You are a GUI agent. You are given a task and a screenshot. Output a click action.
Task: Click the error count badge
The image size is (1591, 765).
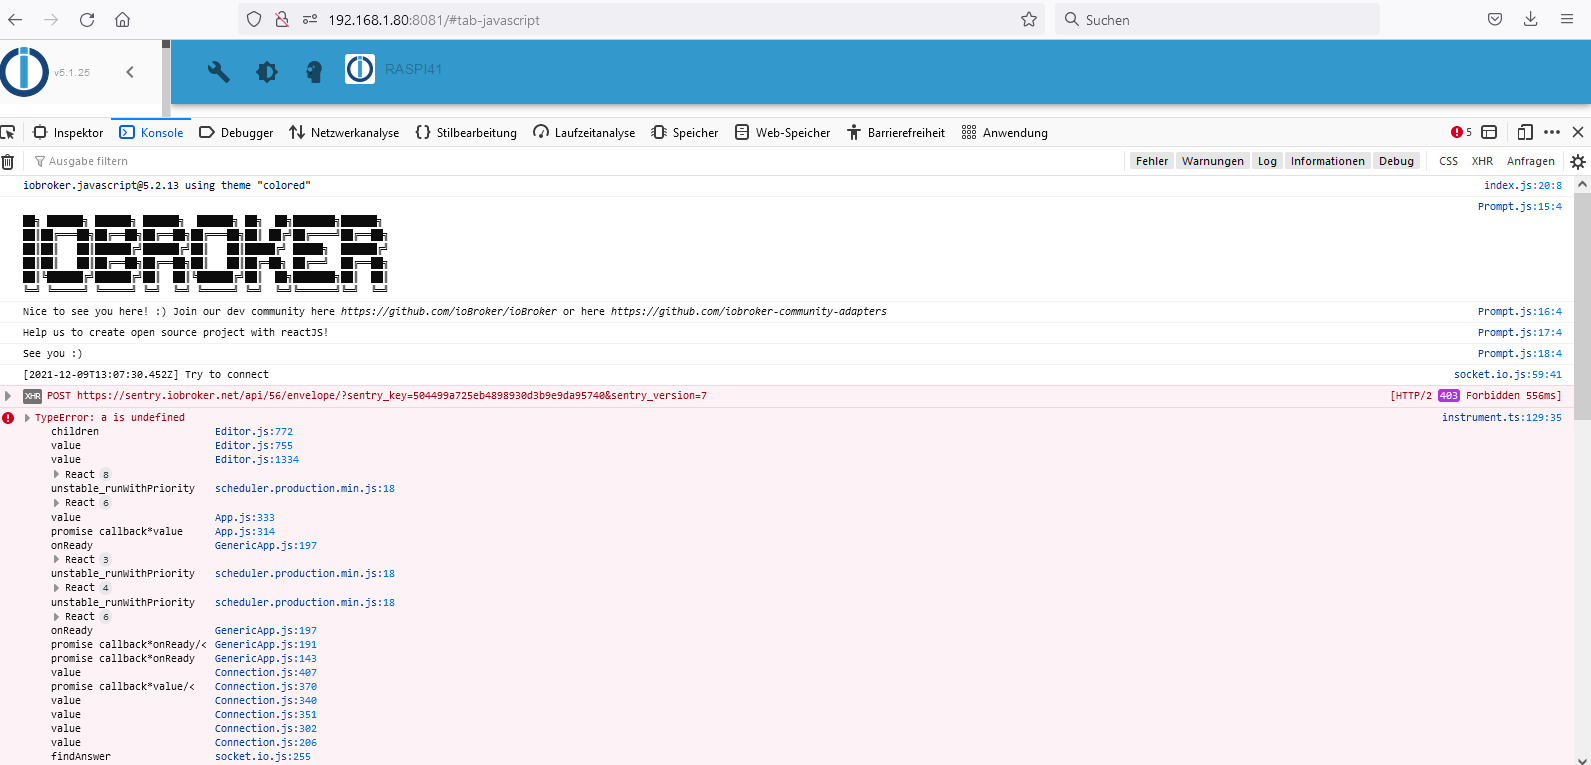tap(1461, 132)
